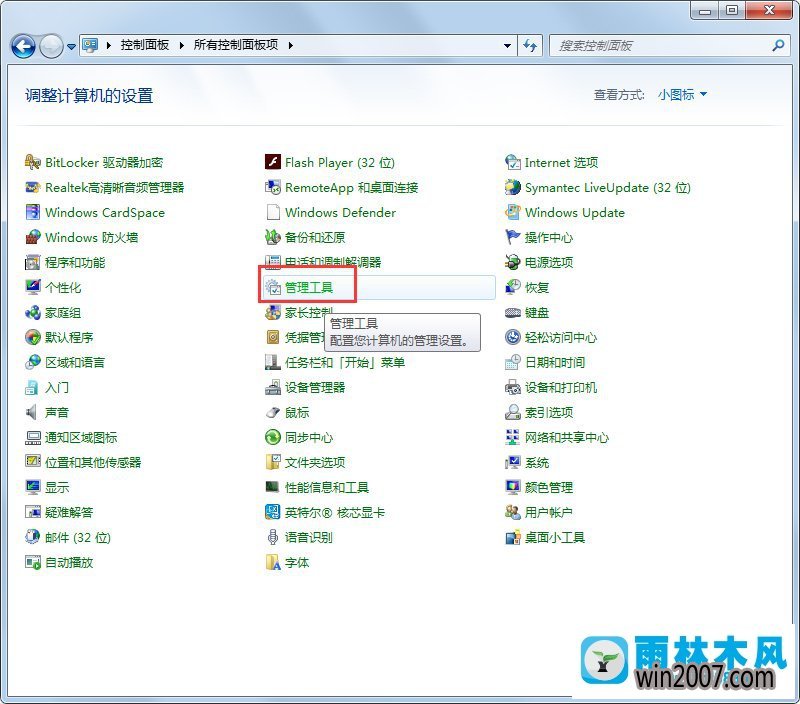This screenshot has height=704, width=800.
Task: Open 疑难解答 link
Action: [x=69, y=512]
